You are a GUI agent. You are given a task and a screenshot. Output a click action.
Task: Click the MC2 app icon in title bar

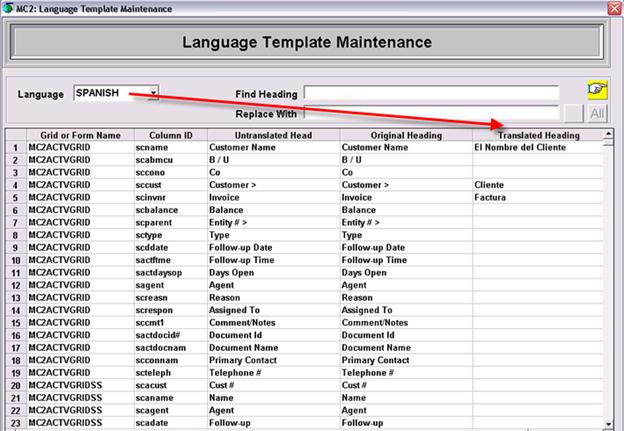coord(8,8)
